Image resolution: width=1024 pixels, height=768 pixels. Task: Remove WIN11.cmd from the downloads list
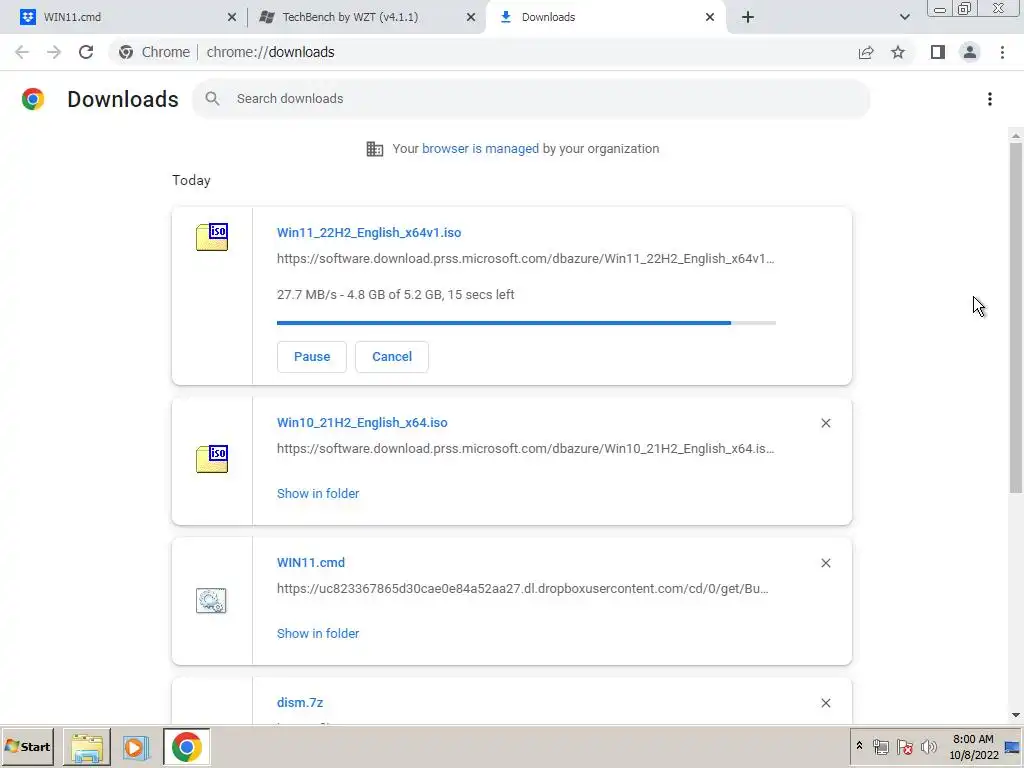[825, 563]
